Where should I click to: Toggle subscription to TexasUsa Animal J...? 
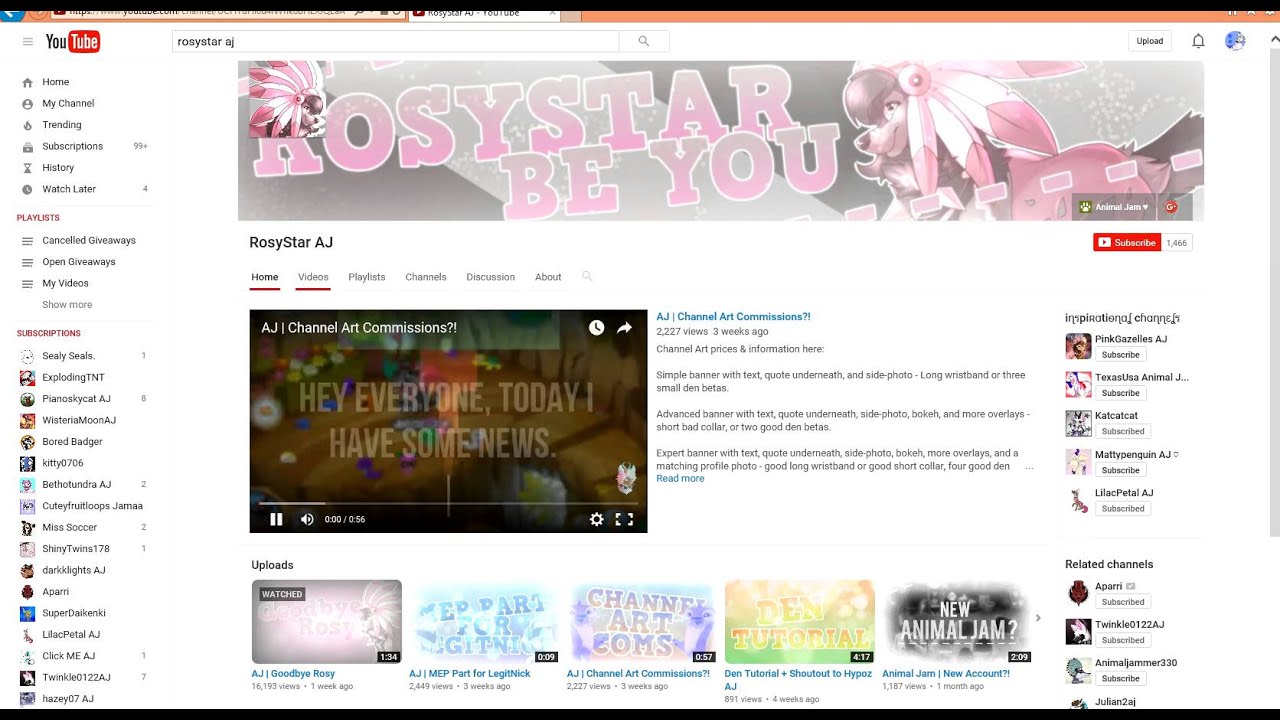(1120, 393)
